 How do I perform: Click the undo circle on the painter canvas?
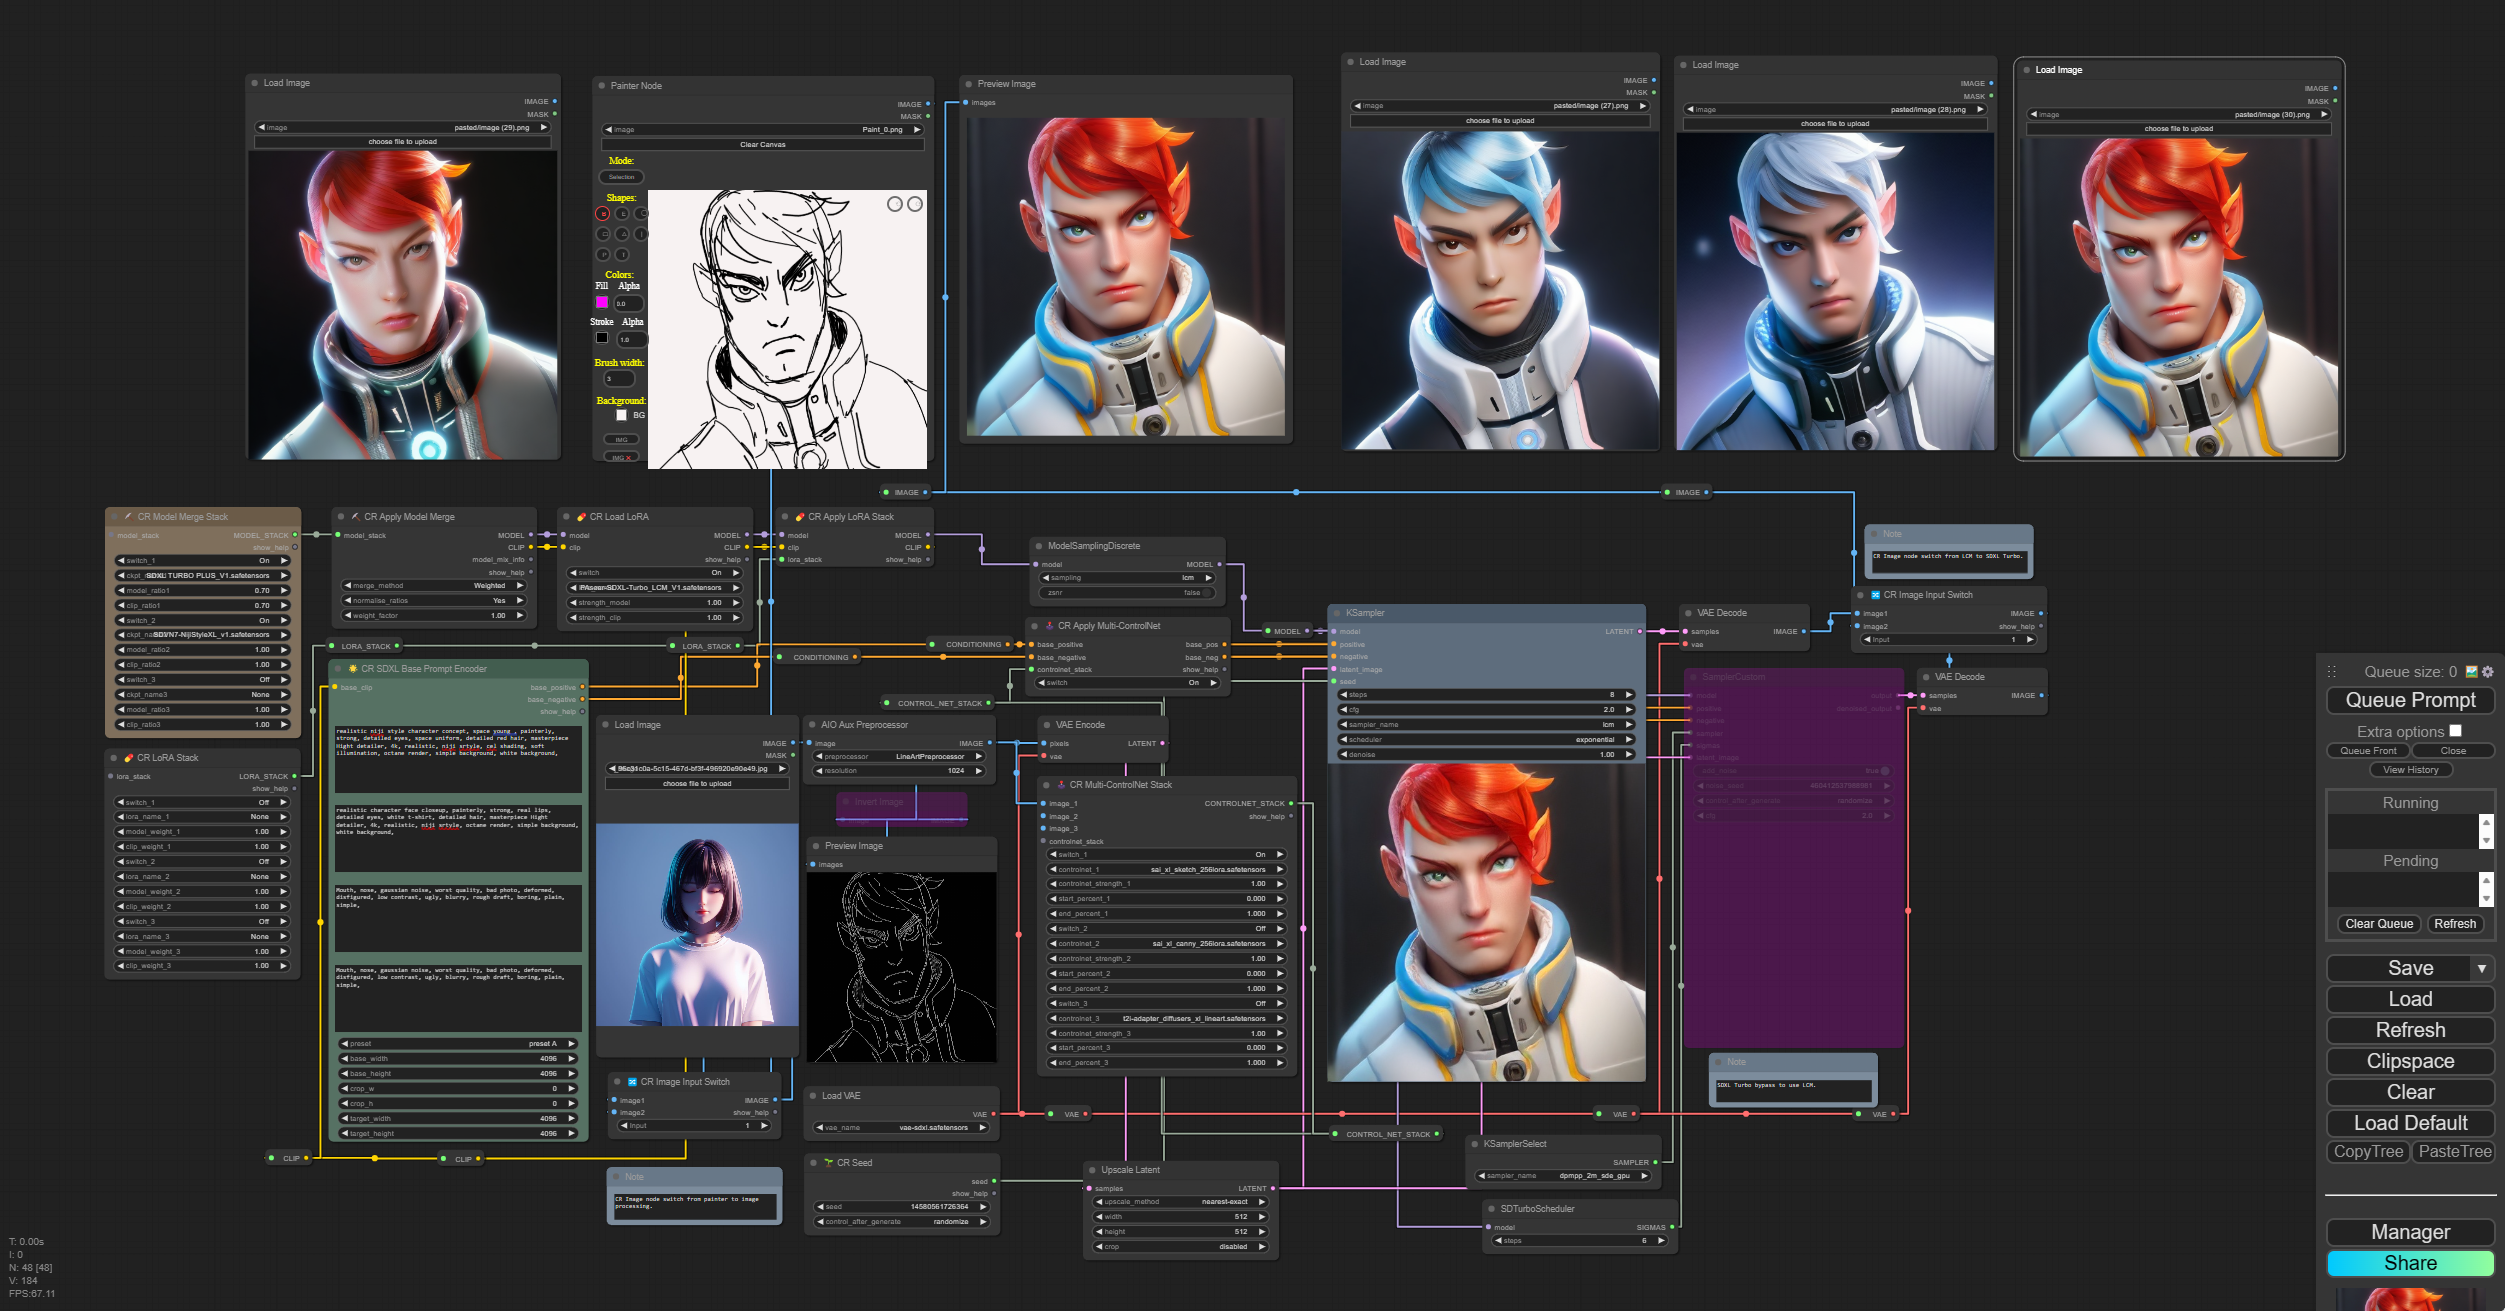(894, 204)
